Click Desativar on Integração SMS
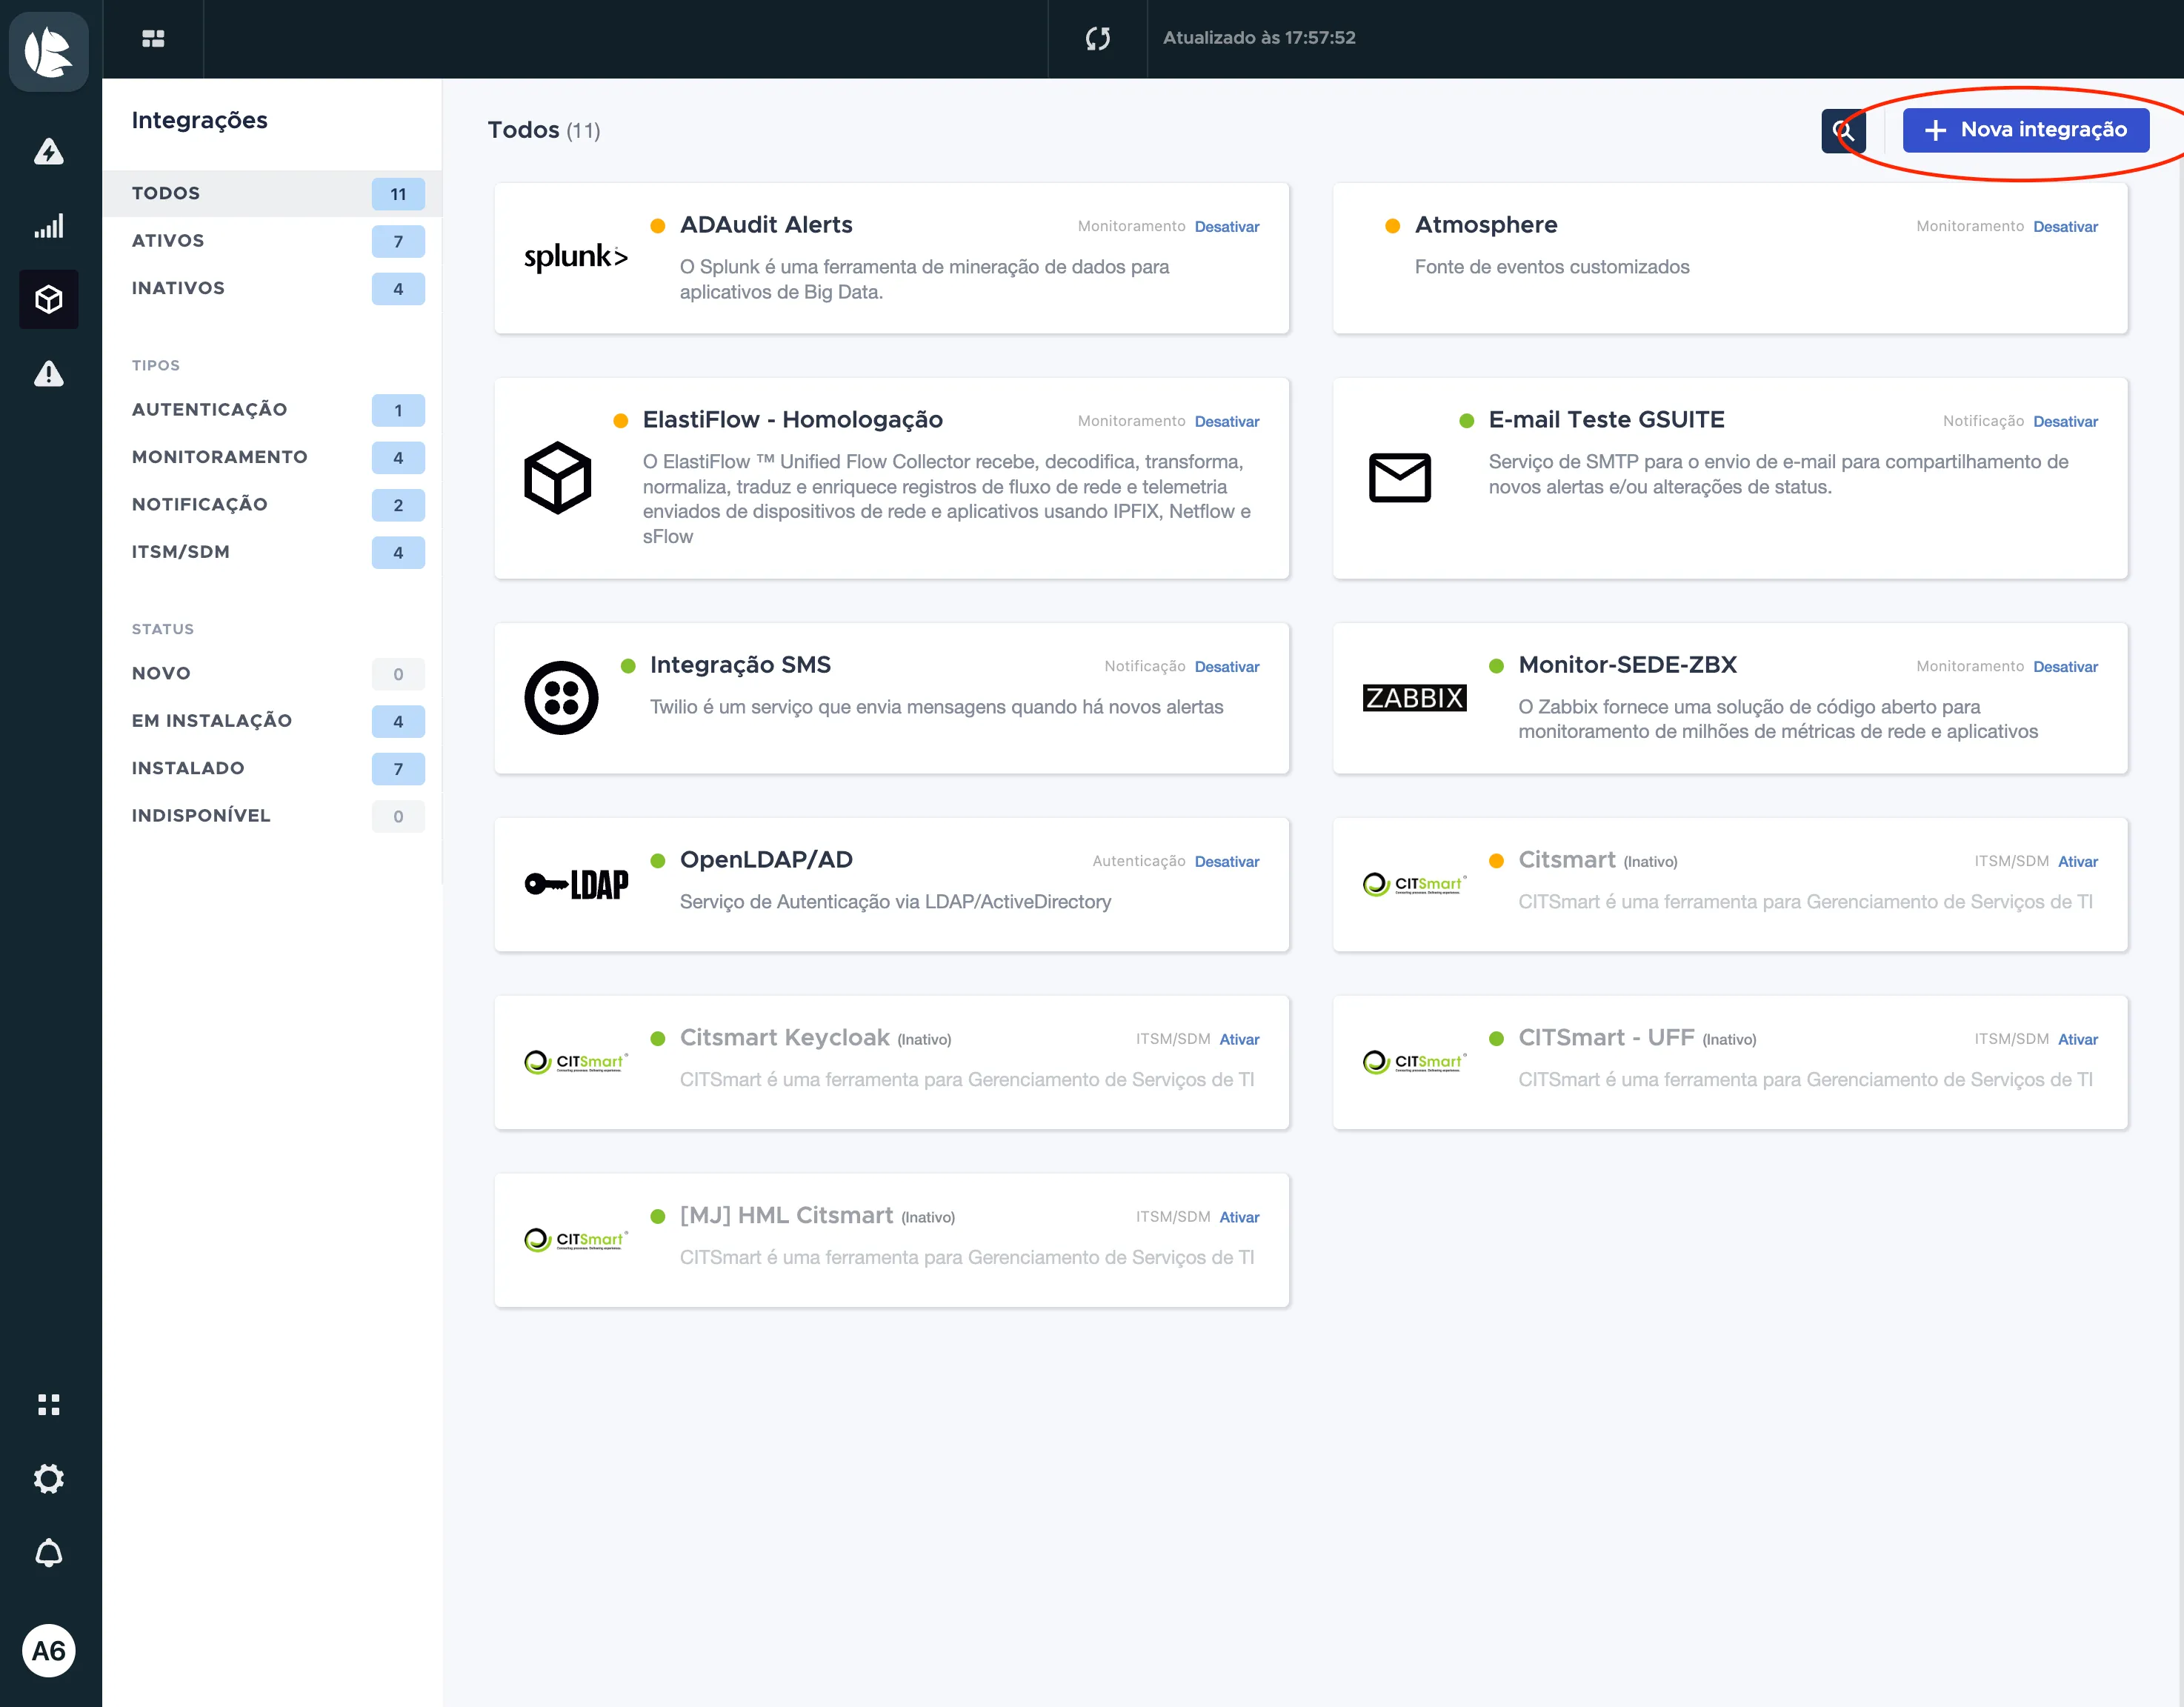The height and width of the screenshot is (1707, 2184). click(x=1226, y=667)
